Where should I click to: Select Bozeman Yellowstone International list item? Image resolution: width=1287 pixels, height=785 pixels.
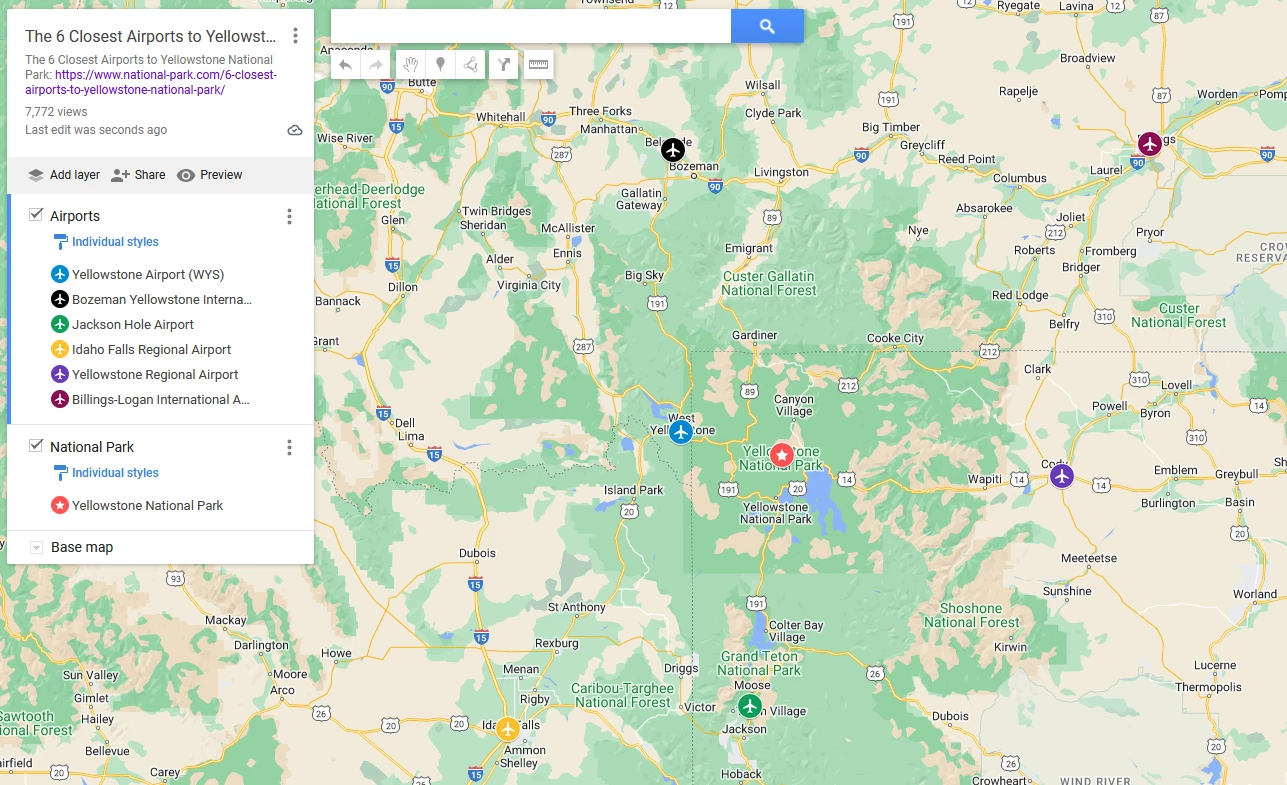tap(161, 299)
